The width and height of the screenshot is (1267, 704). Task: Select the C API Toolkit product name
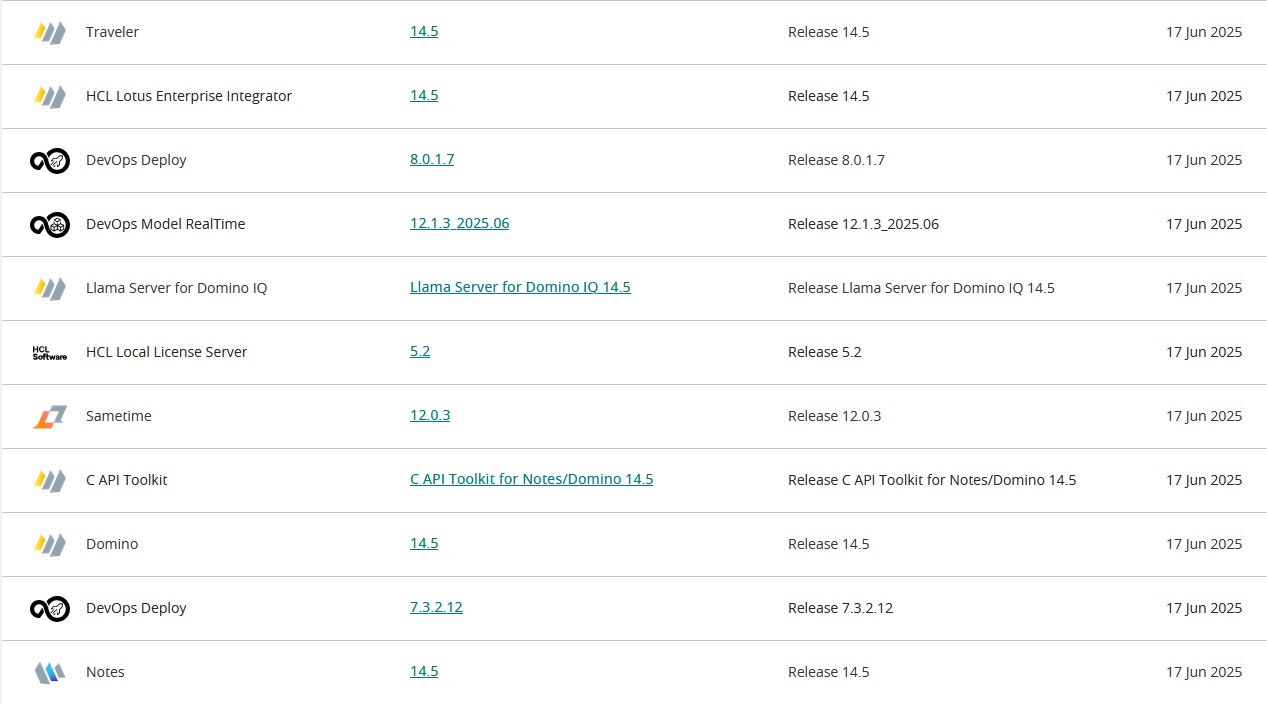click(x=126, y=480)
